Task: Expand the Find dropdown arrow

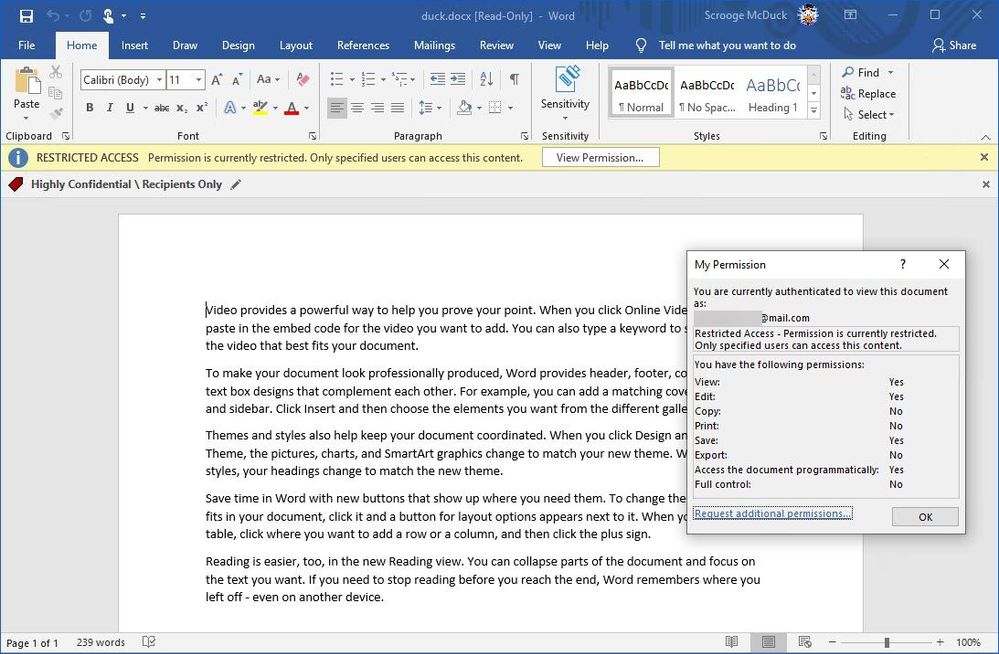Action: (891, 73)
